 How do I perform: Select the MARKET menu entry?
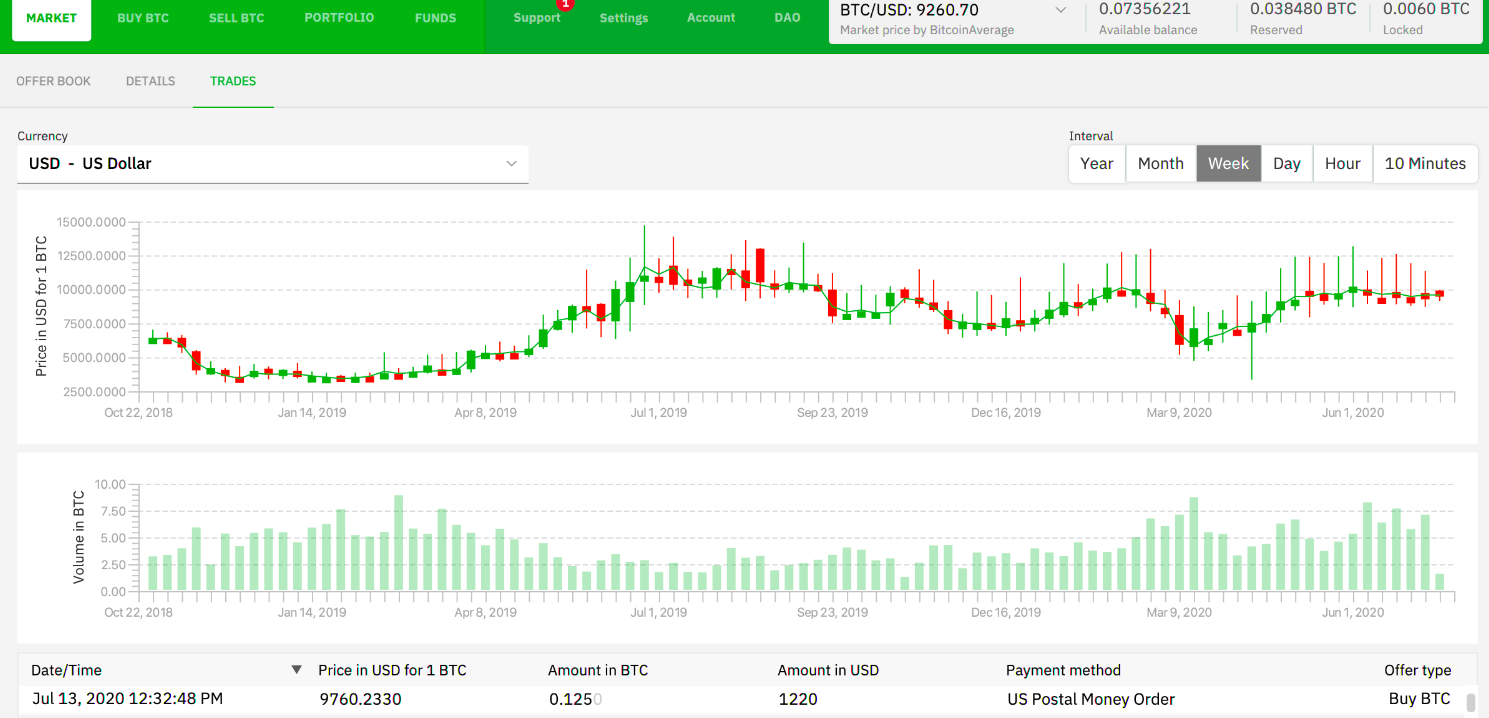[x=51, y=16]
